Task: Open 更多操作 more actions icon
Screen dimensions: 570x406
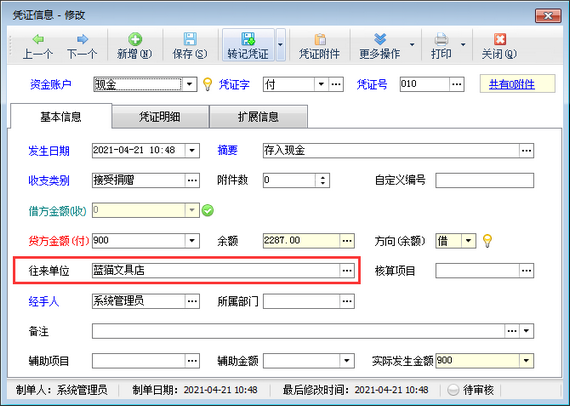Action: (380, 39)
